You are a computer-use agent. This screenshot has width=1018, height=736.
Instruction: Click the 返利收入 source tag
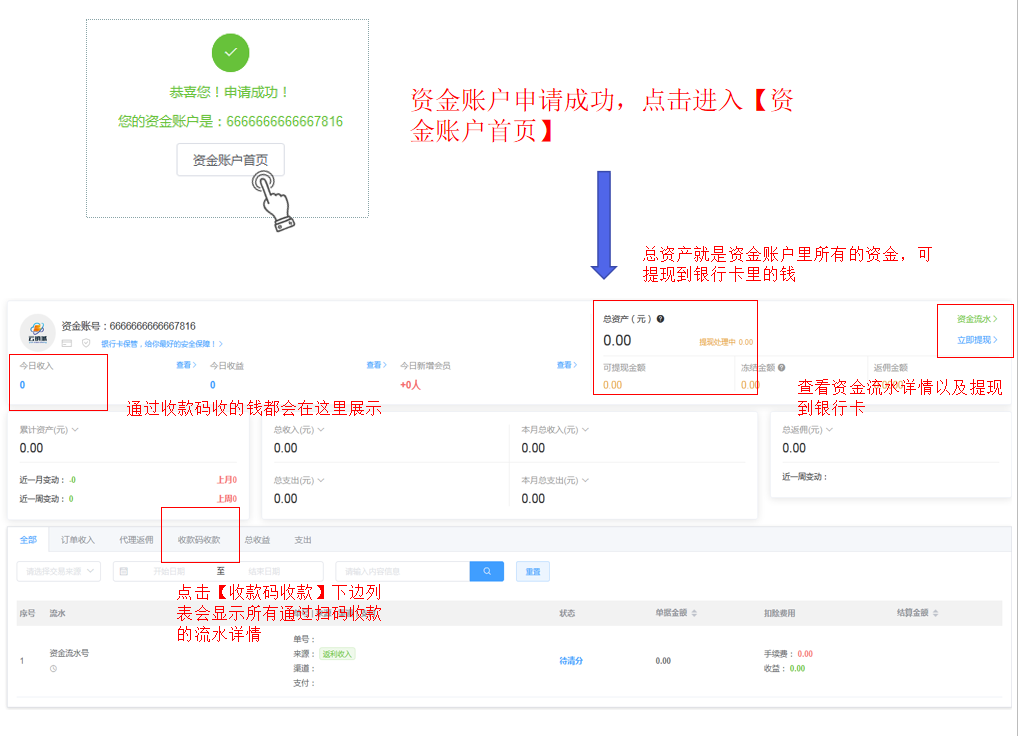337,654
